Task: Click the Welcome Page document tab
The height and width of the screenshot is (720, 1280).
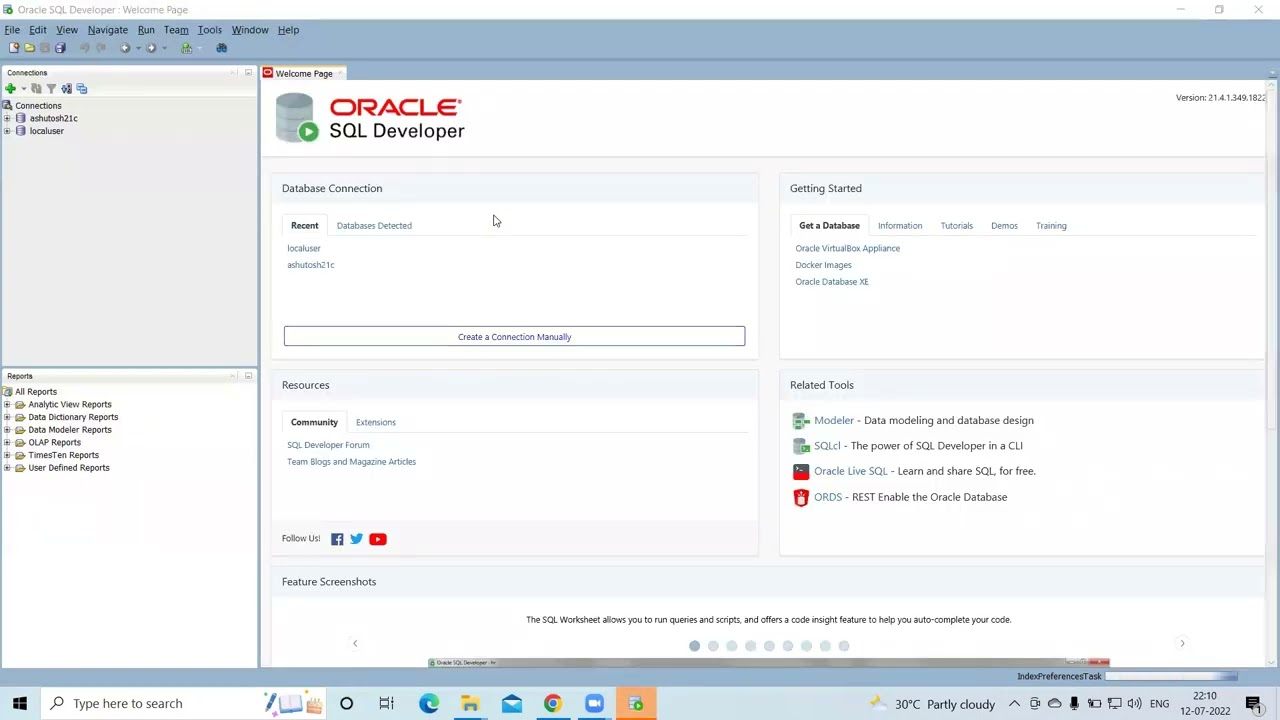Action: click(x=303, y=73)
